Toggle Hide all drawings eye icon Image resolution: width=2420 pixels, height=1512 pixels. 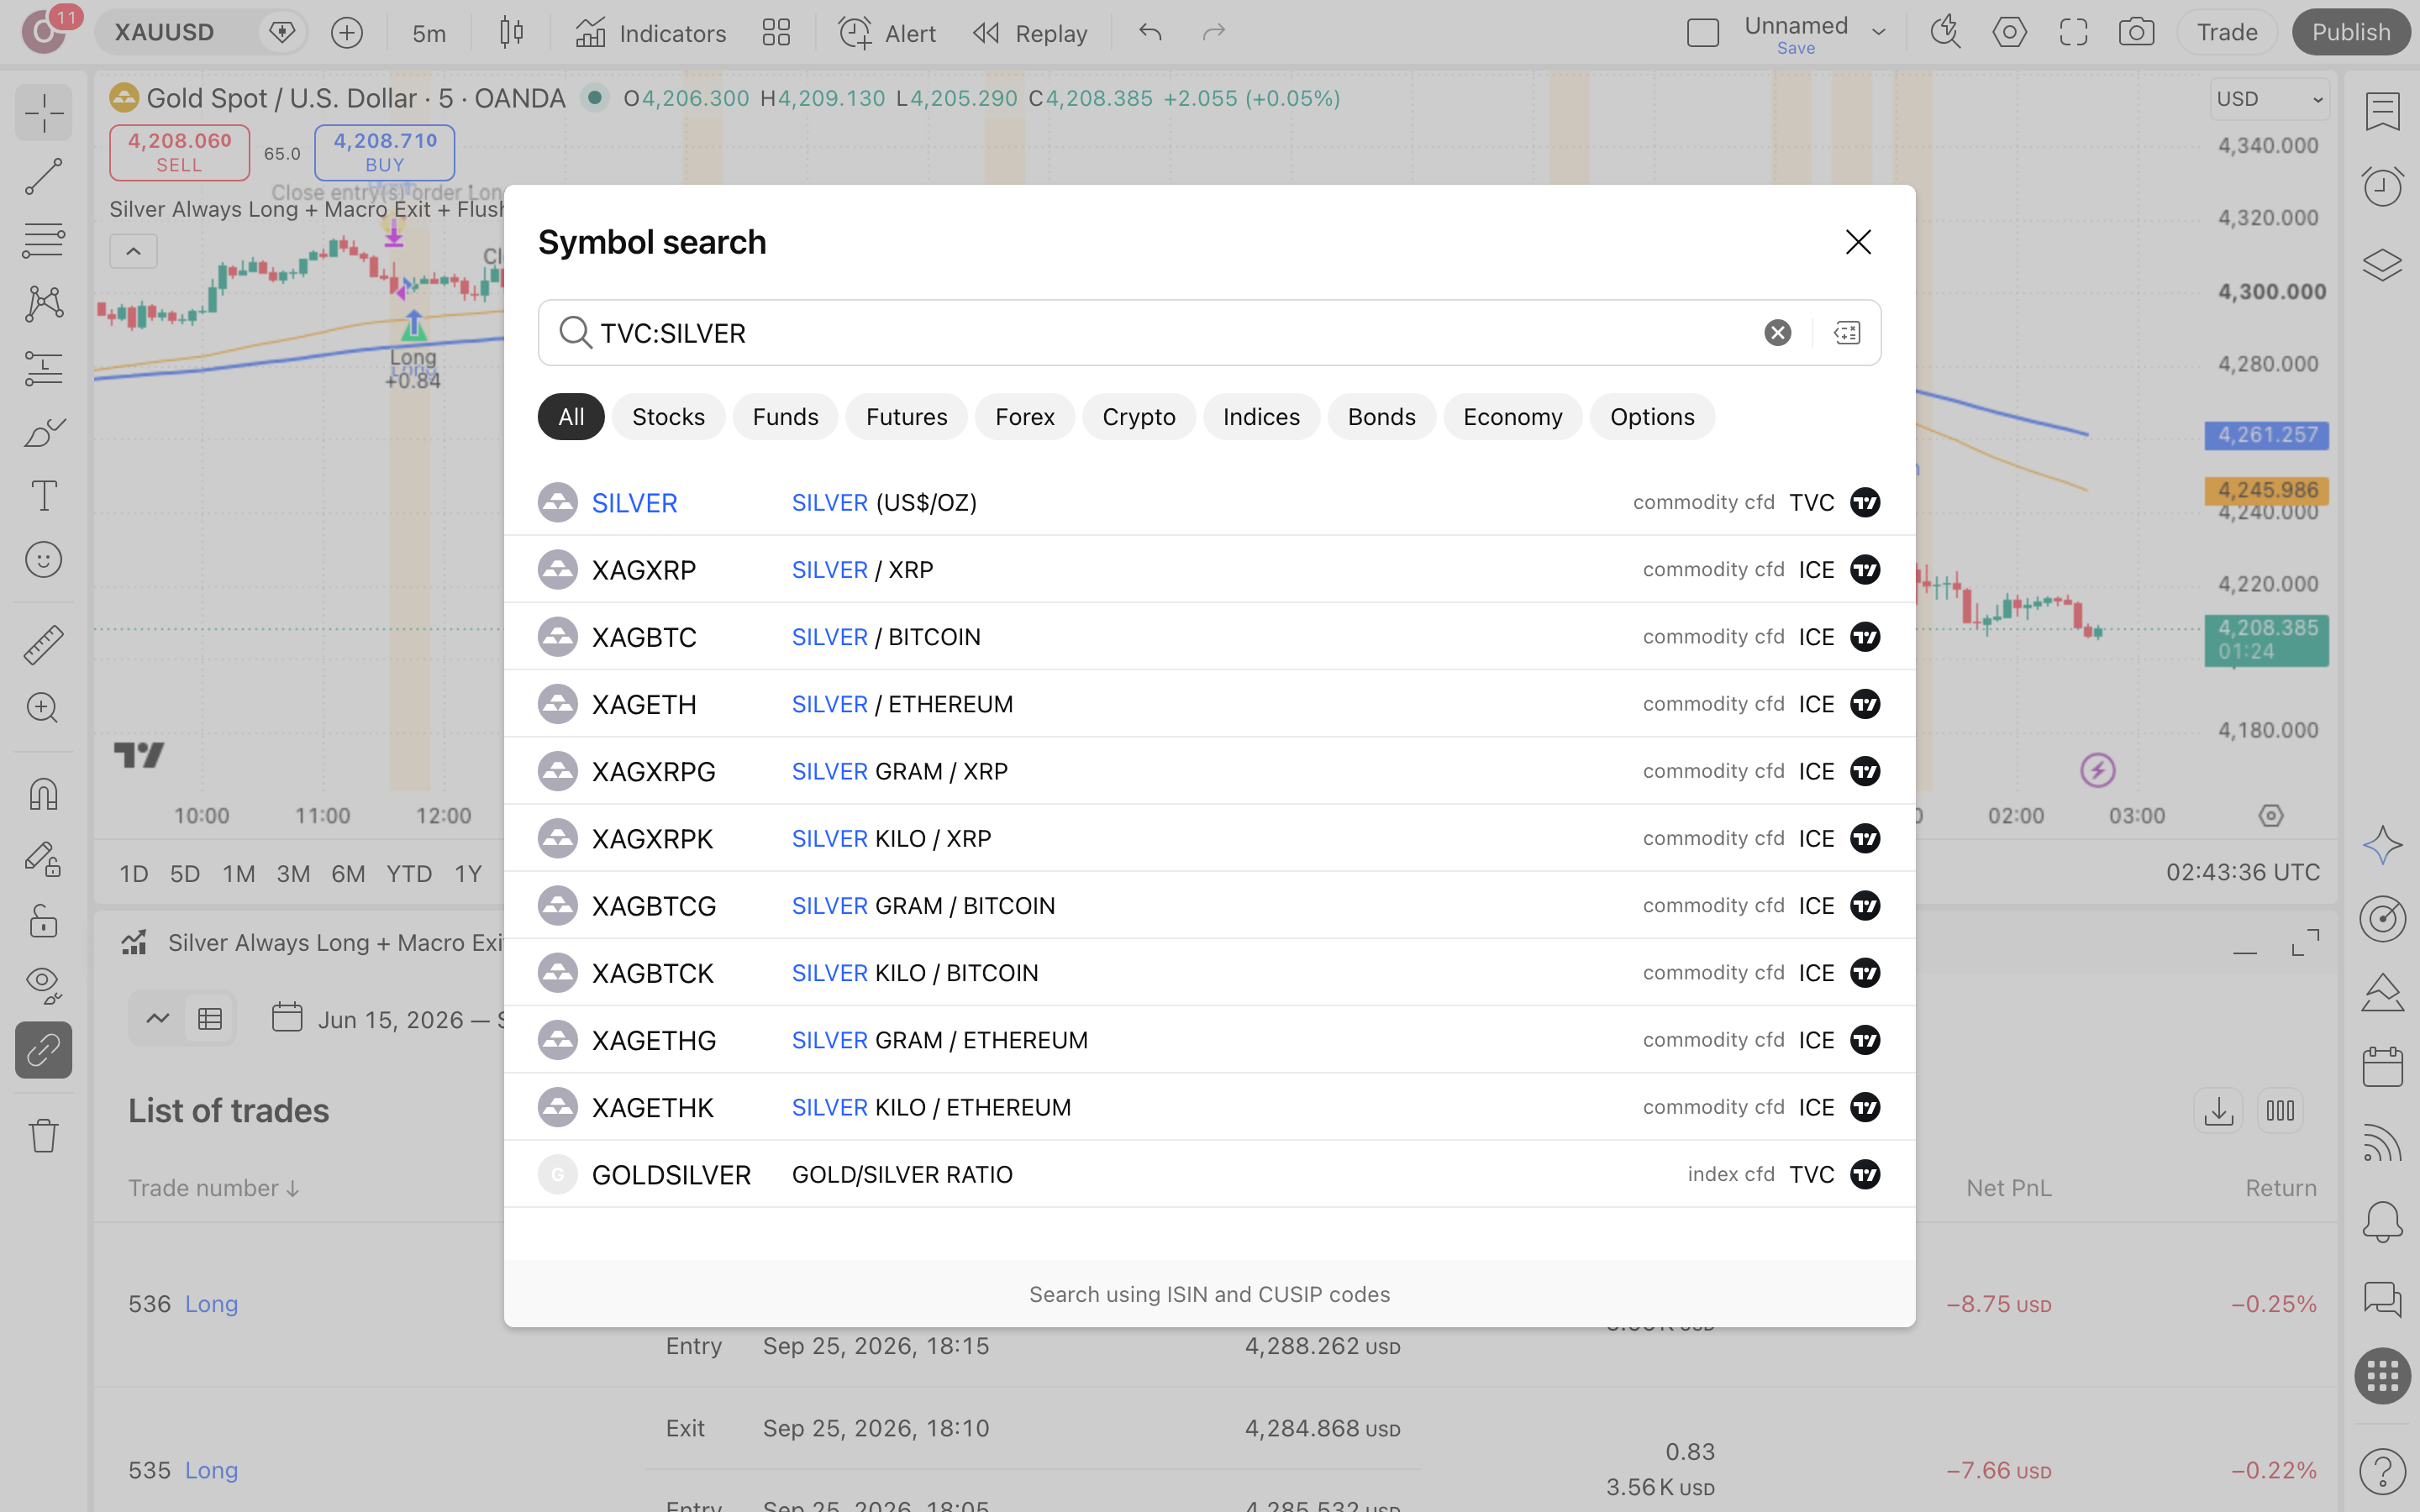[x=44, y=985]
